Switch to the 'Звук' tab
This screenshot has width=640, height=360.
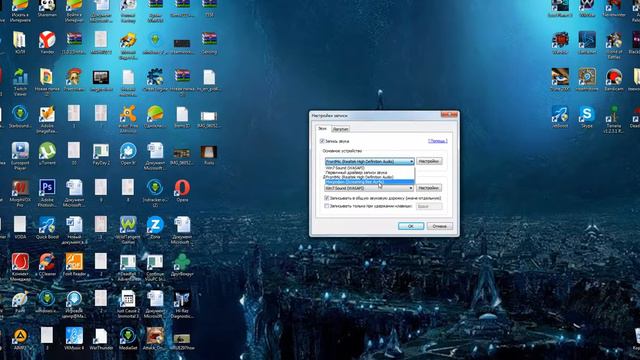[x=322, y=129]
